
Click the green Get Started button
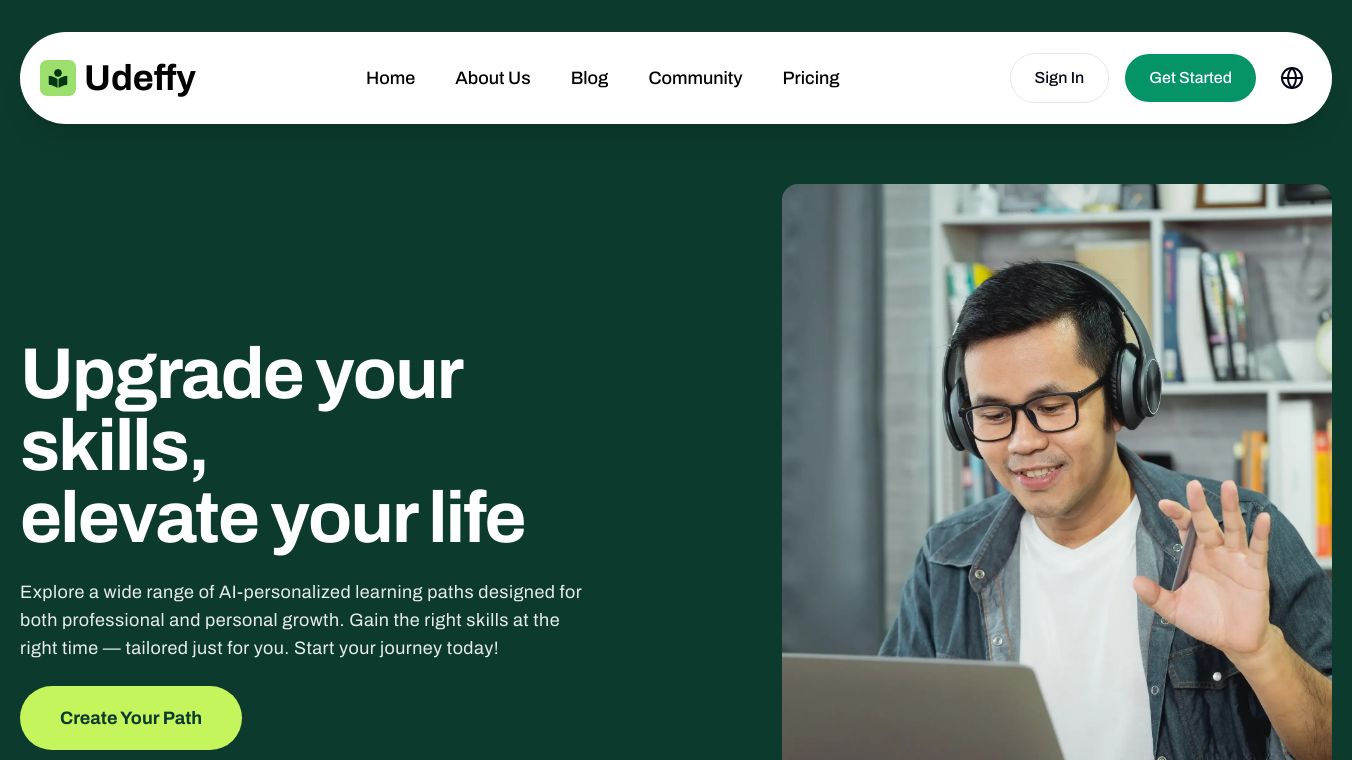point(1190,78)
